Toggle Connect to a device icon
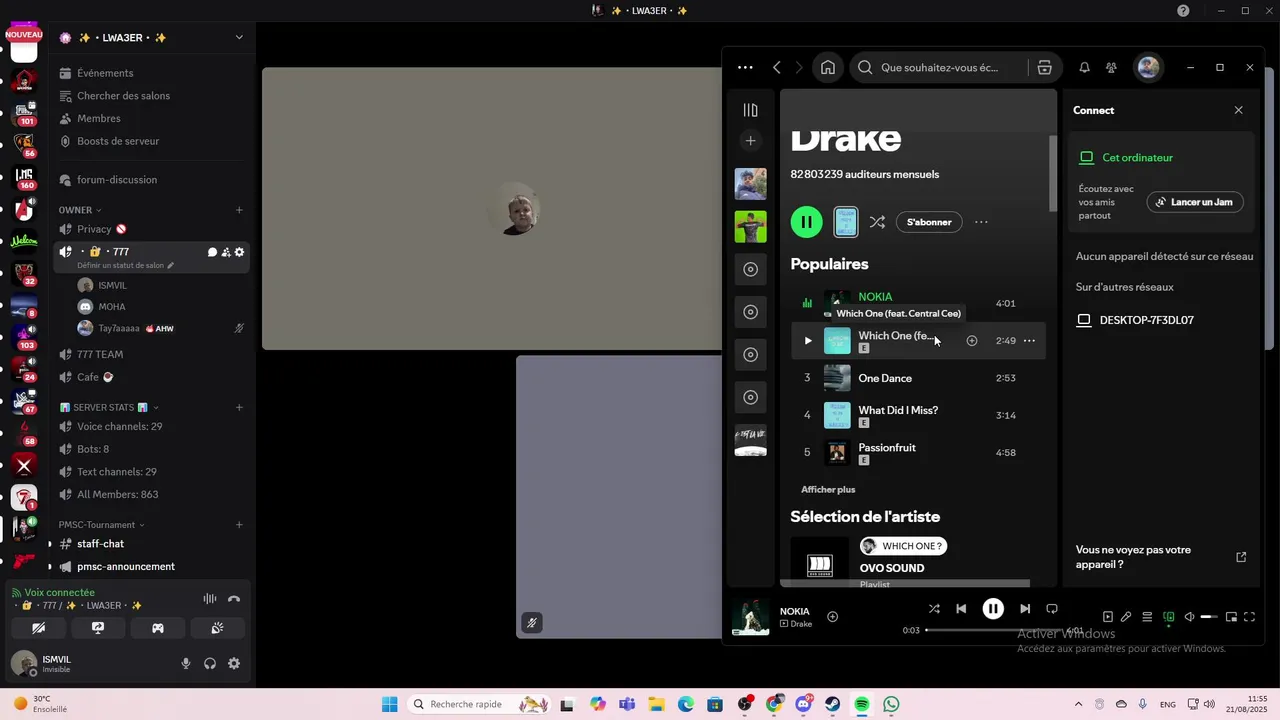 (x=1168, y=617)
